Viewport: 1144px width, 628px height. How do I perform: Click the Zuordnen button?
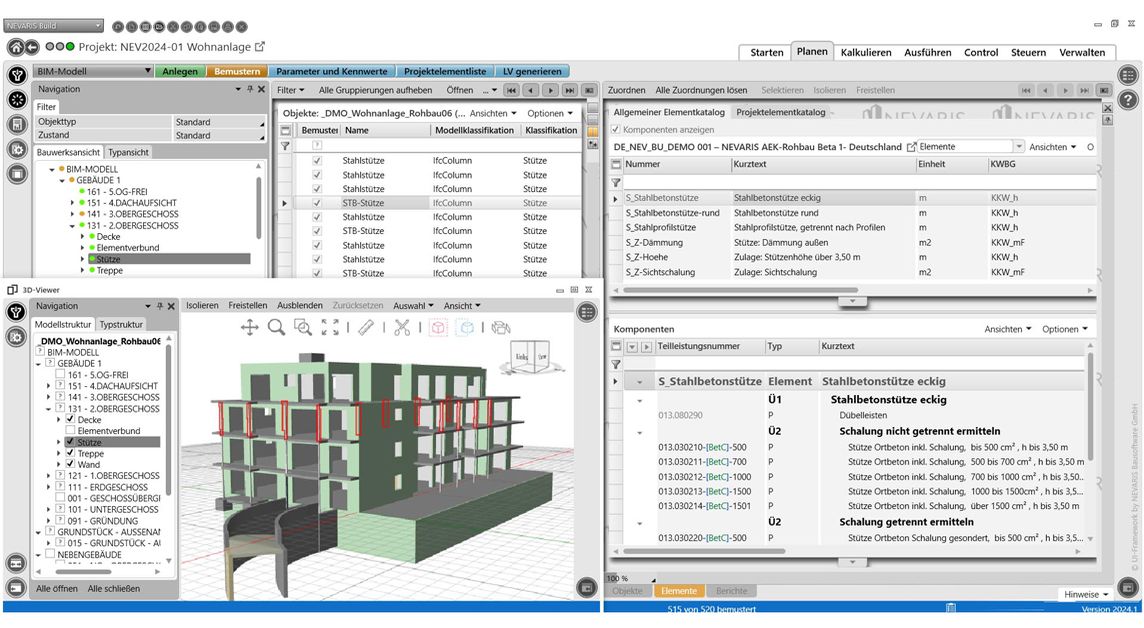tap(626, 90)
